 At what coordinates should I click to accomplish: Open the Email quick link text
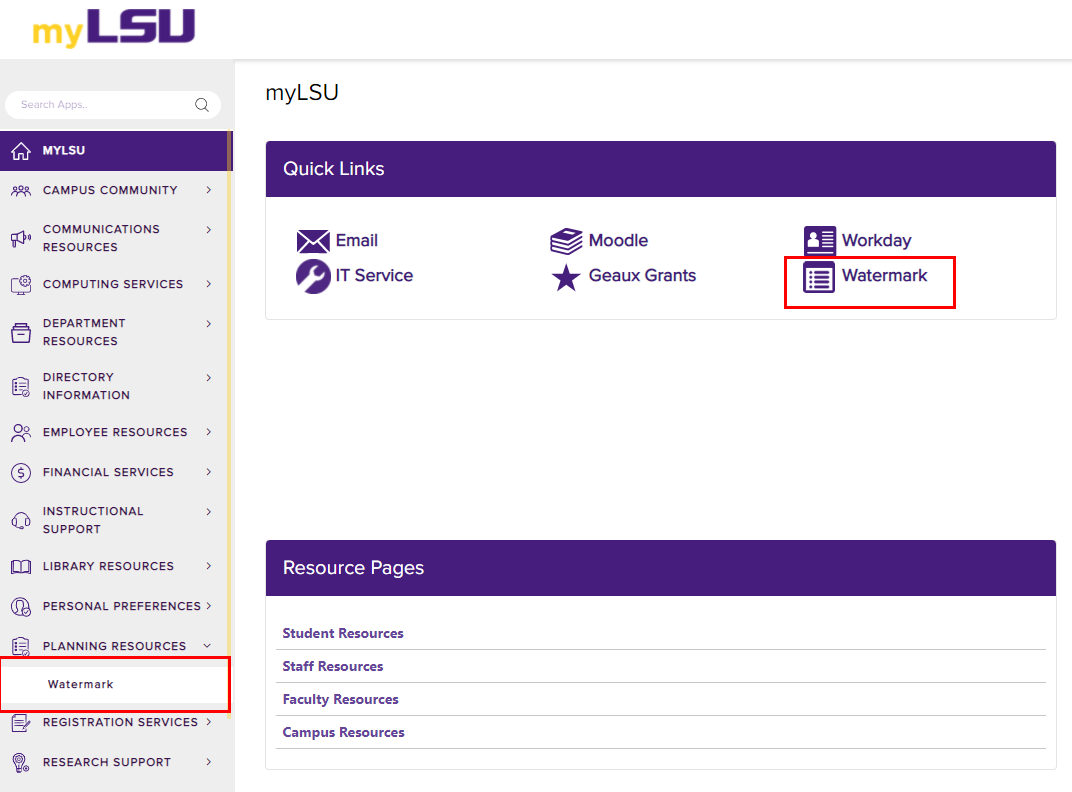[x=356, y=240]
